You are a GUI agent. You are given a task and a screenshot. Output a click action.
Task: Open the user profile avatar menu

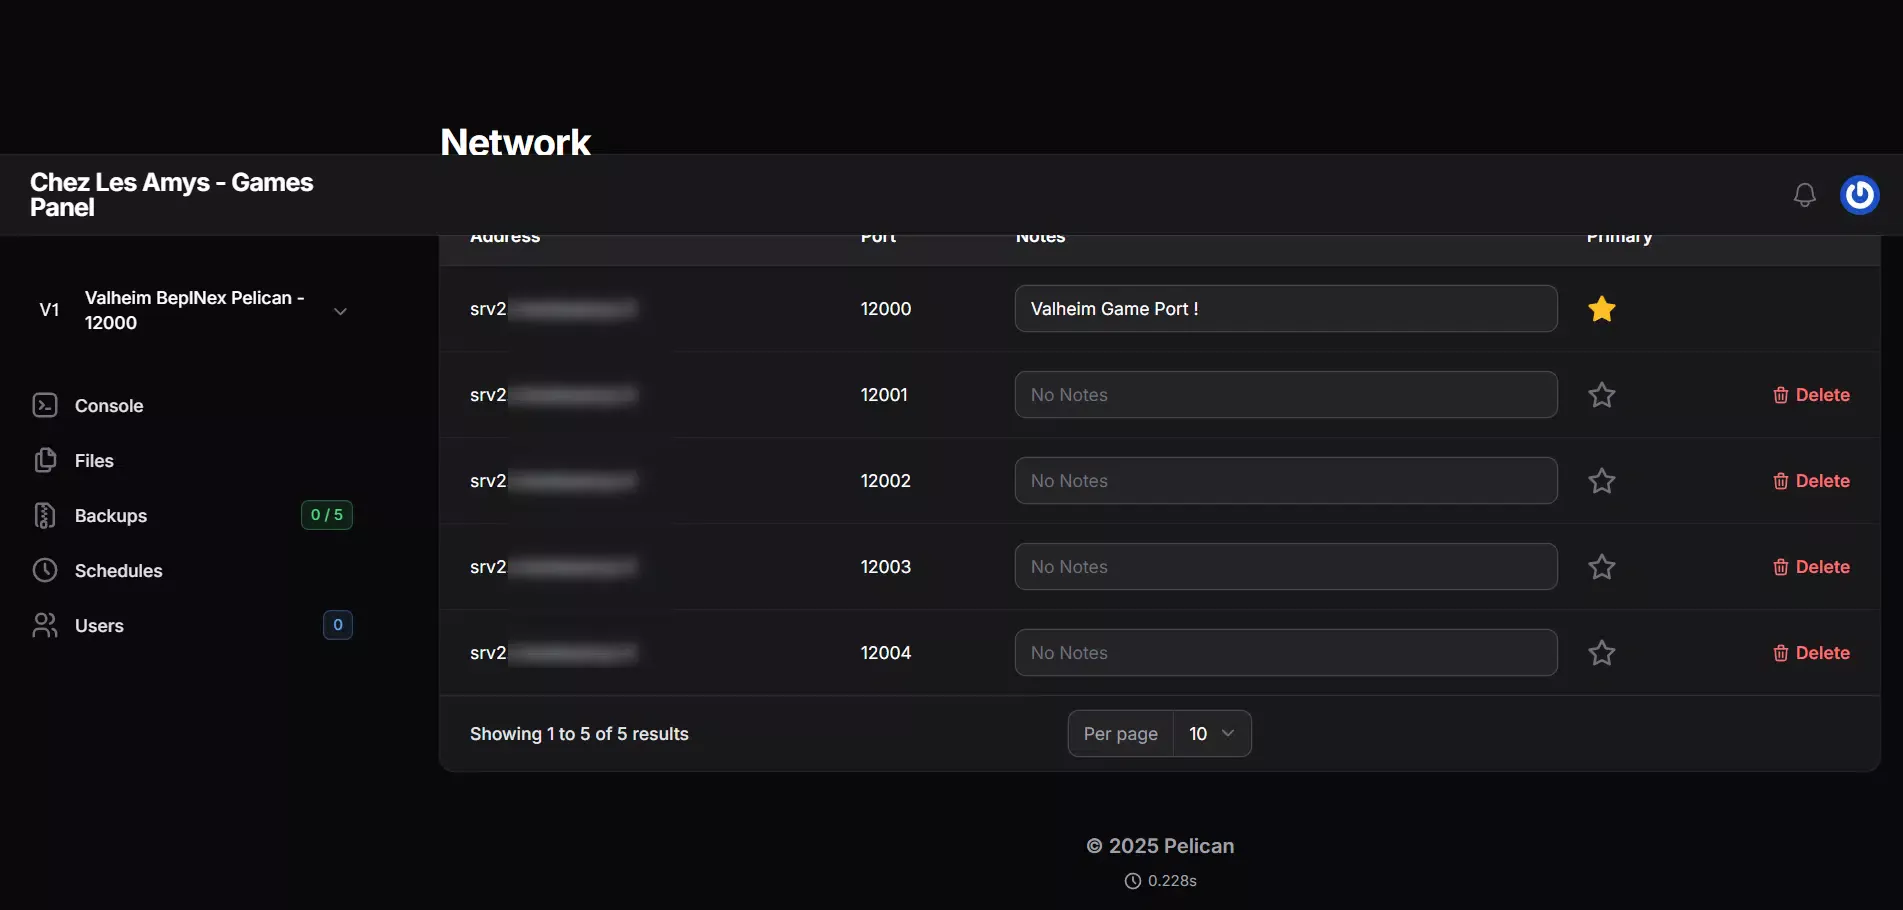(x=1859, y=195)
